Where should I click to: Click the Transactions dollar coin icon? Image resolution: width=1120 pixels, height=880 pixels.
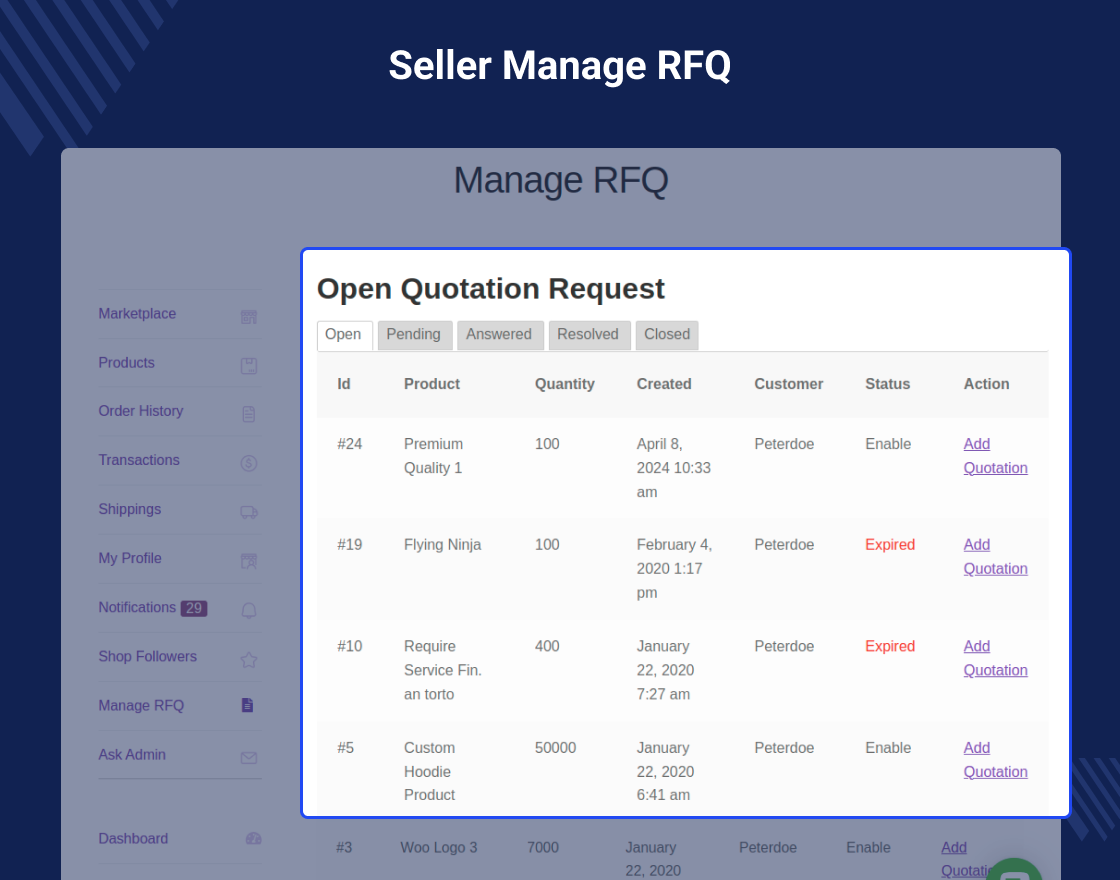(x=249, y=463)
